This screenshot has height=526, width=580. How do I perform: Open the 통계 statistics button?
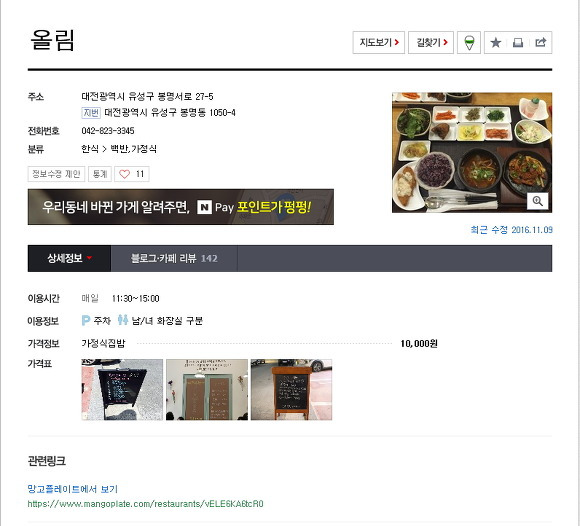(x=100, y=174)
